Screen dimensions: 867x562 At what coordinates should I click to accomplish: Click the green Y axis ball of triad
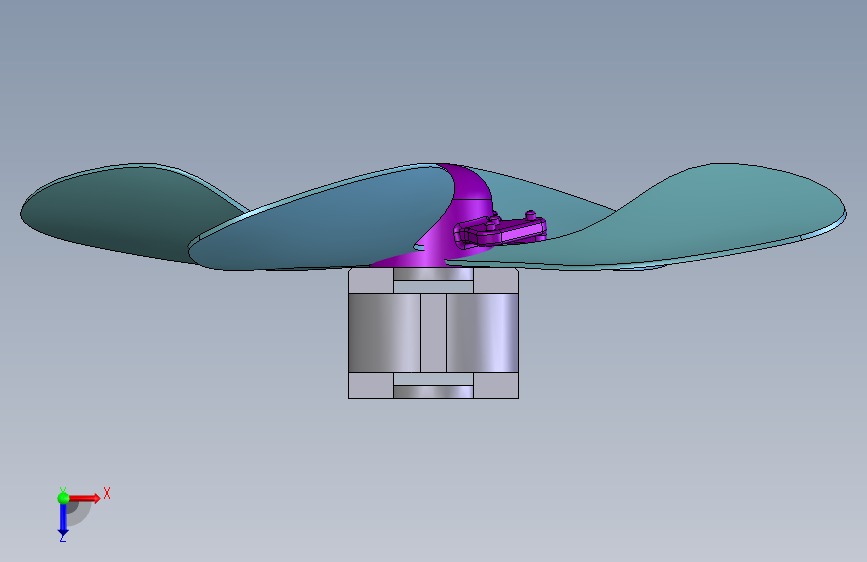click(63, 498)
